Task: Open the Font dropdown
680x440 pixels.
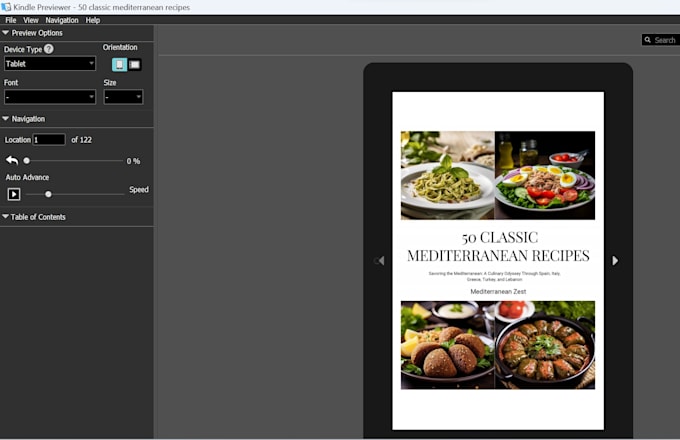Action: click(x=50, y=97)
